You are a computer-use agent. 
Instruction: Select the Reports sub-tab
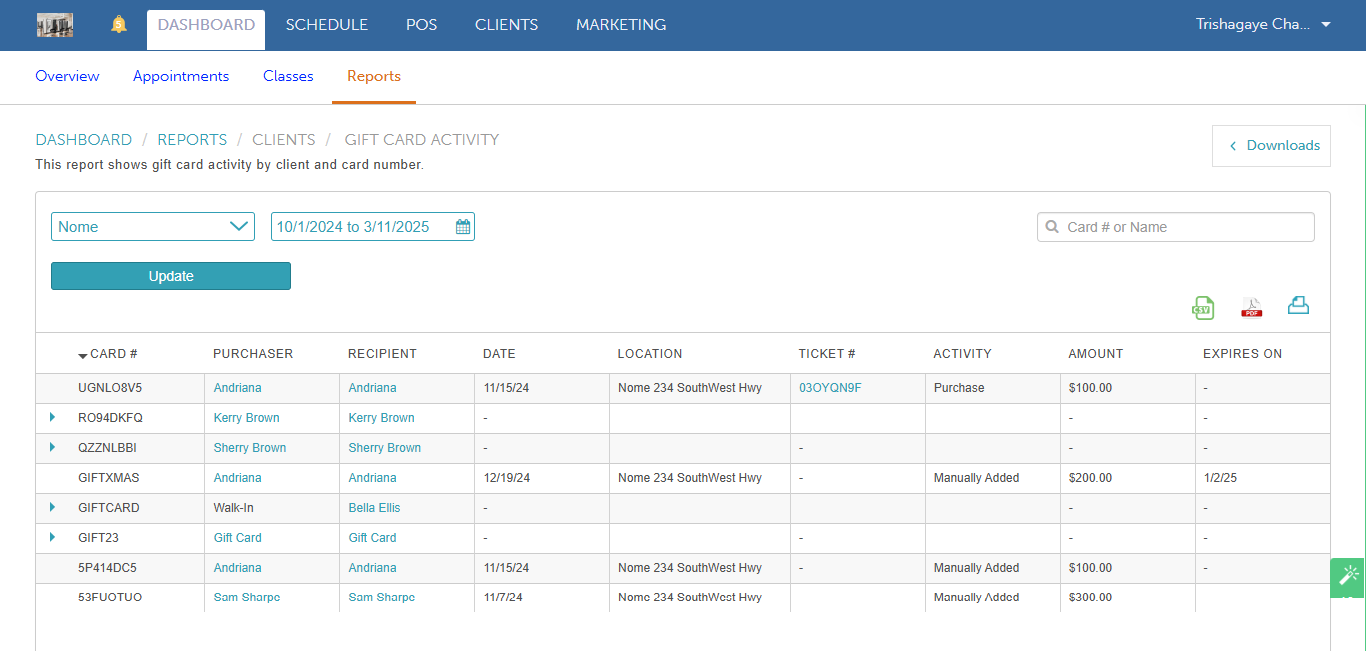(374, 76)
